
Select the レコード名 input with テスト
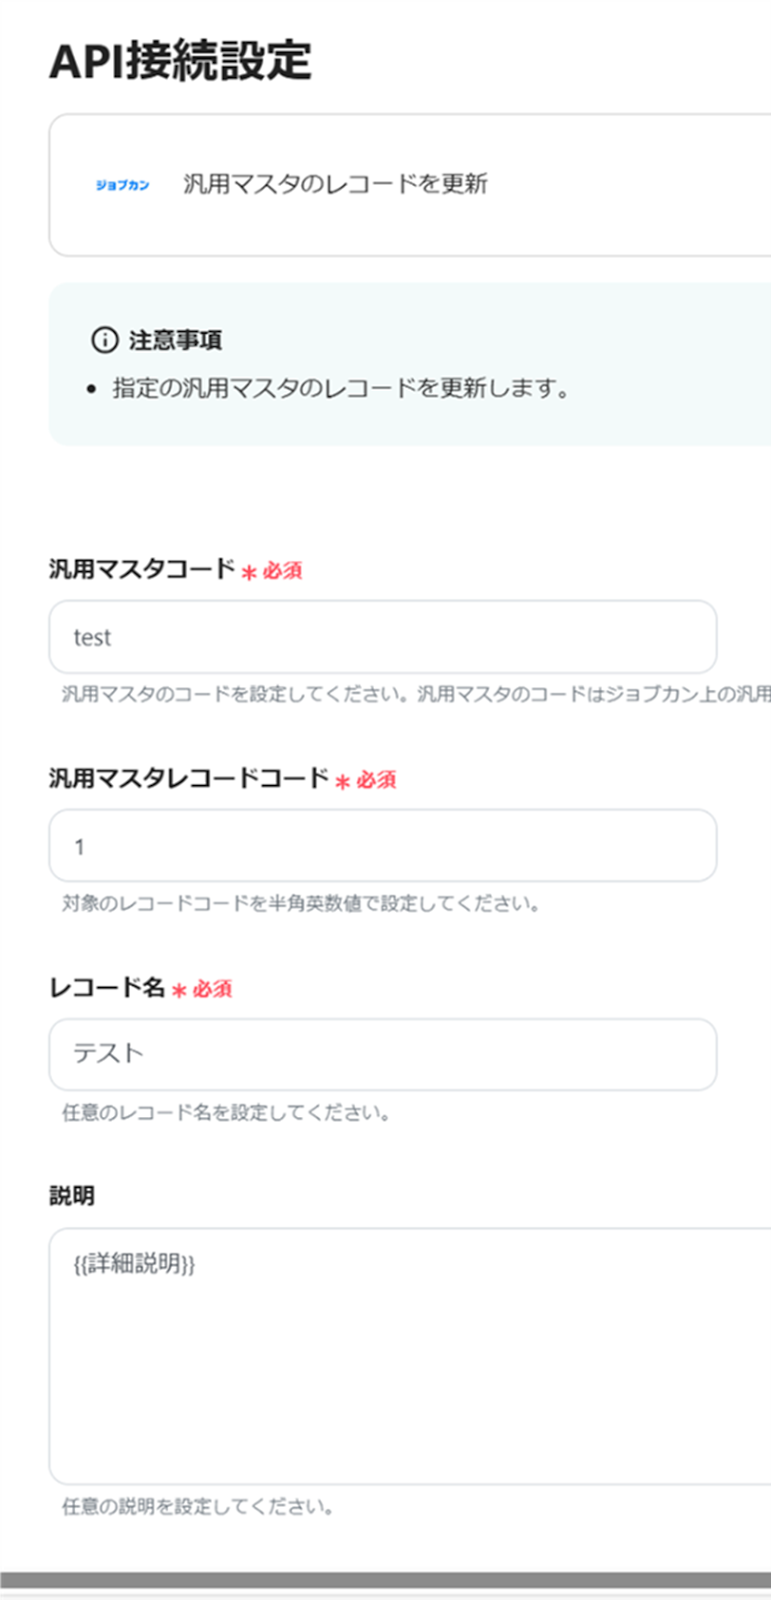click(x=382, y=1055)
